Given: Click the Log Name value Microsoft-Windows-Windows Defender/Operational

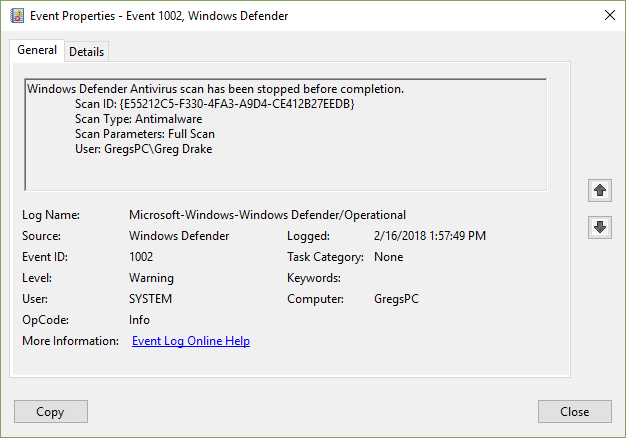Looking at the screenshot, I should 267,215.
